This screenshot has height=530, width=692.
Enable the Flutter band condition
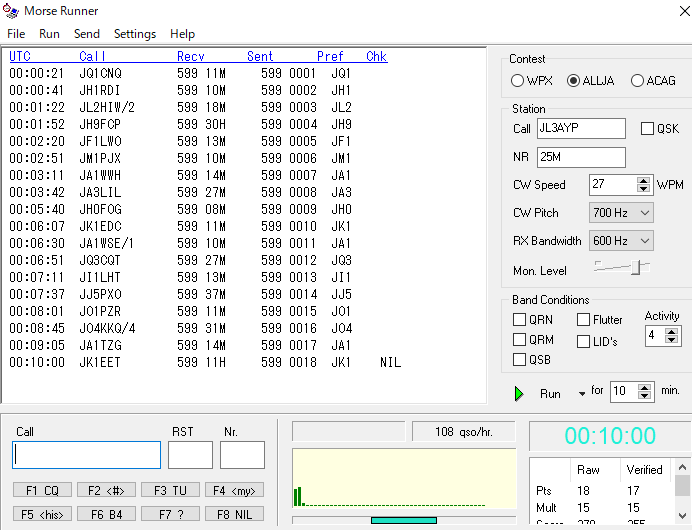[x=583, y=320]
